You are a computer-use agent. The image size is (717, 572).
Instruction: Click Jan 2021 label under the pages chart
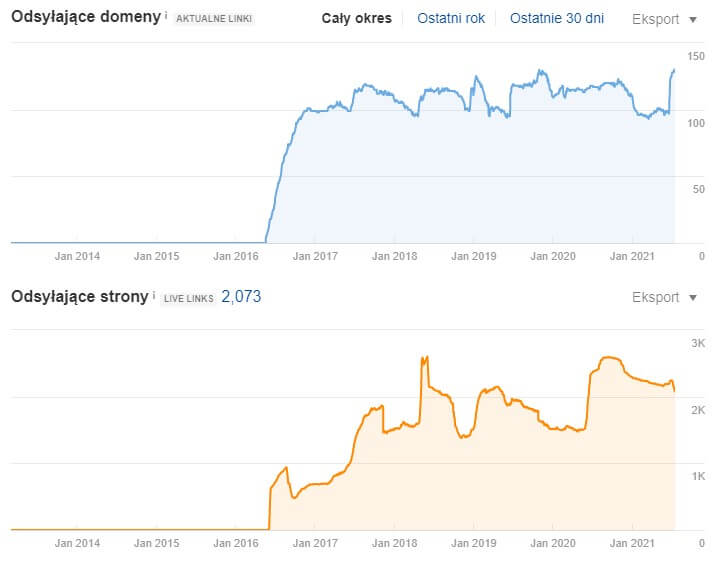[x=631, y=543]
